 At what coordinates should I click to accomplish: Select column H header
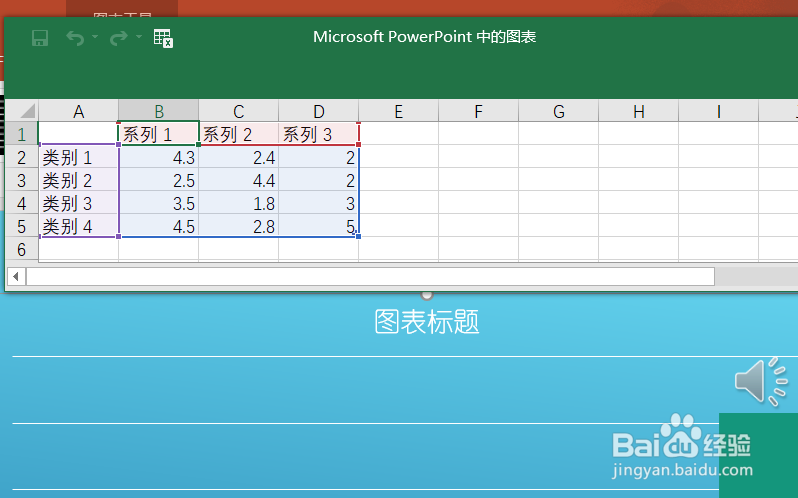pyautogui.click(x=639, y=111)
